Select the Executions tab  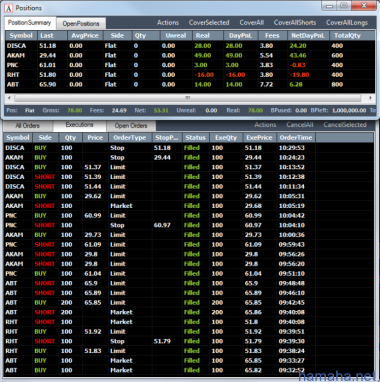[79, 125]
